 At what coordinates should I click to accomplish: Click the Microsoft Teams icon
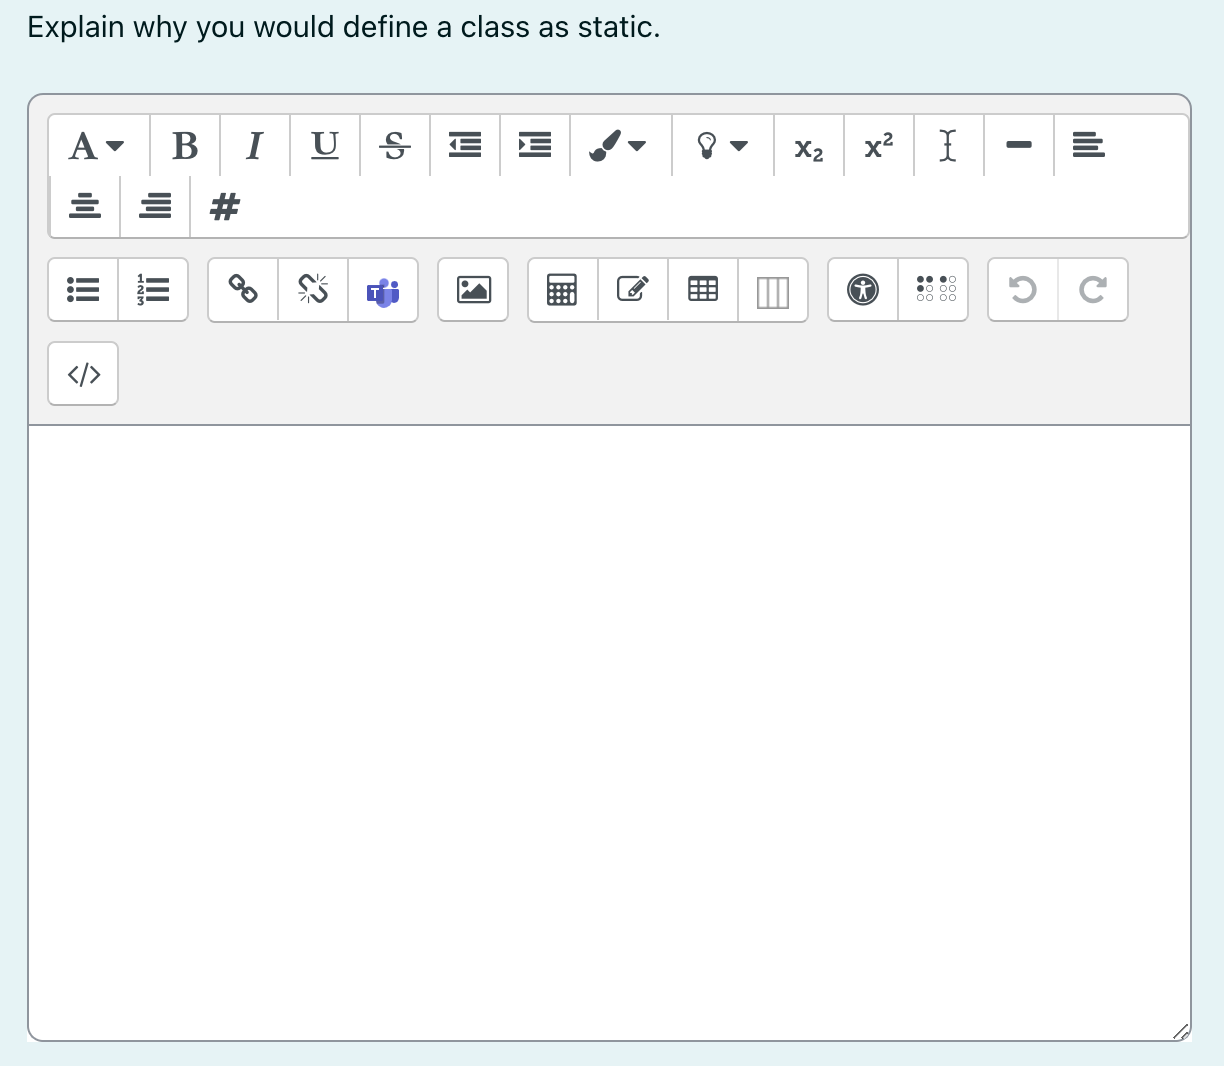[x=383, y=290]
